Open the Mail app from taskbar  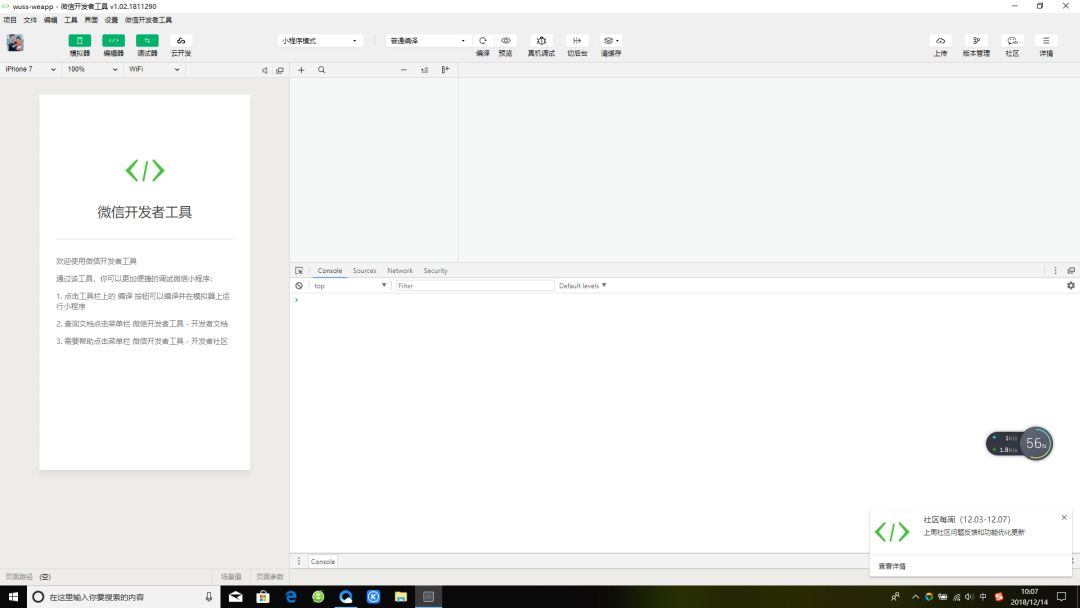click(236, 597)
